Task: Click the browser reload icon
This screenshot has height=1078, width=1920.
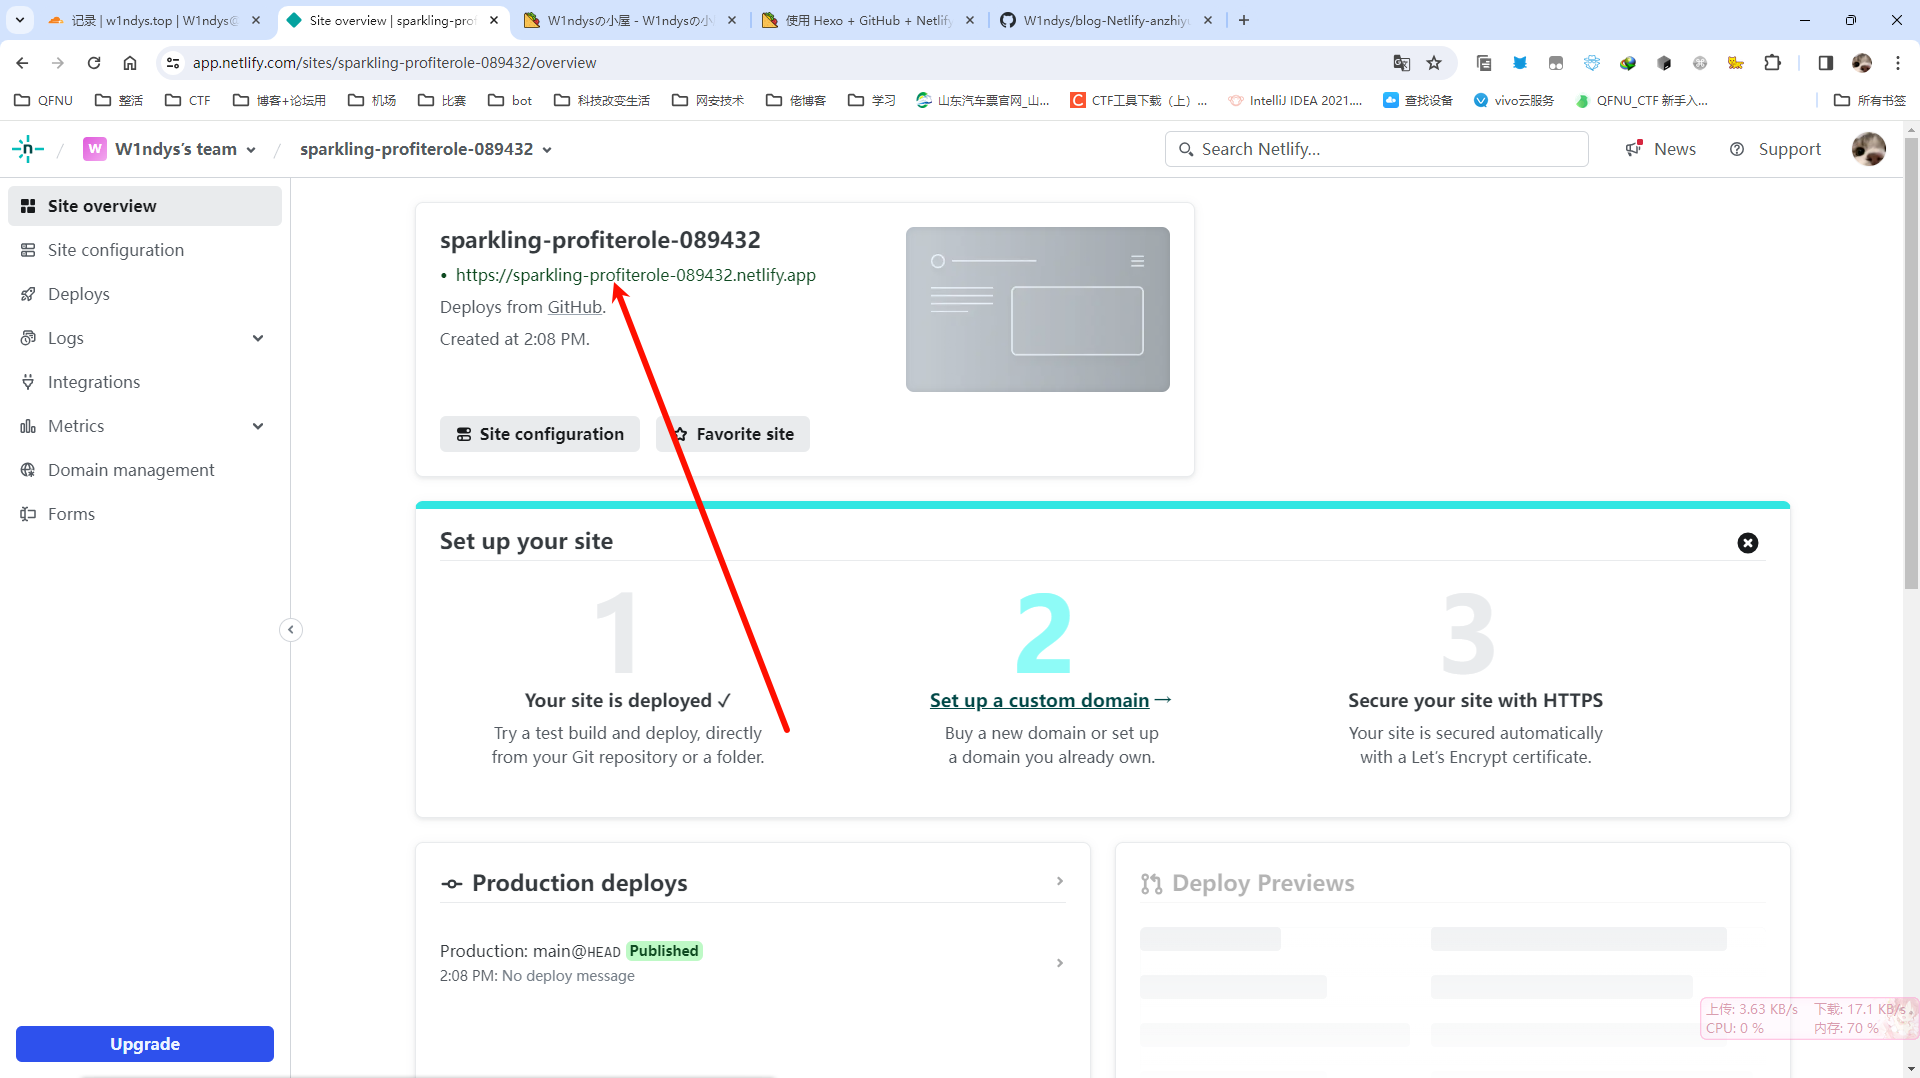Action: click(x=94, y=63)
